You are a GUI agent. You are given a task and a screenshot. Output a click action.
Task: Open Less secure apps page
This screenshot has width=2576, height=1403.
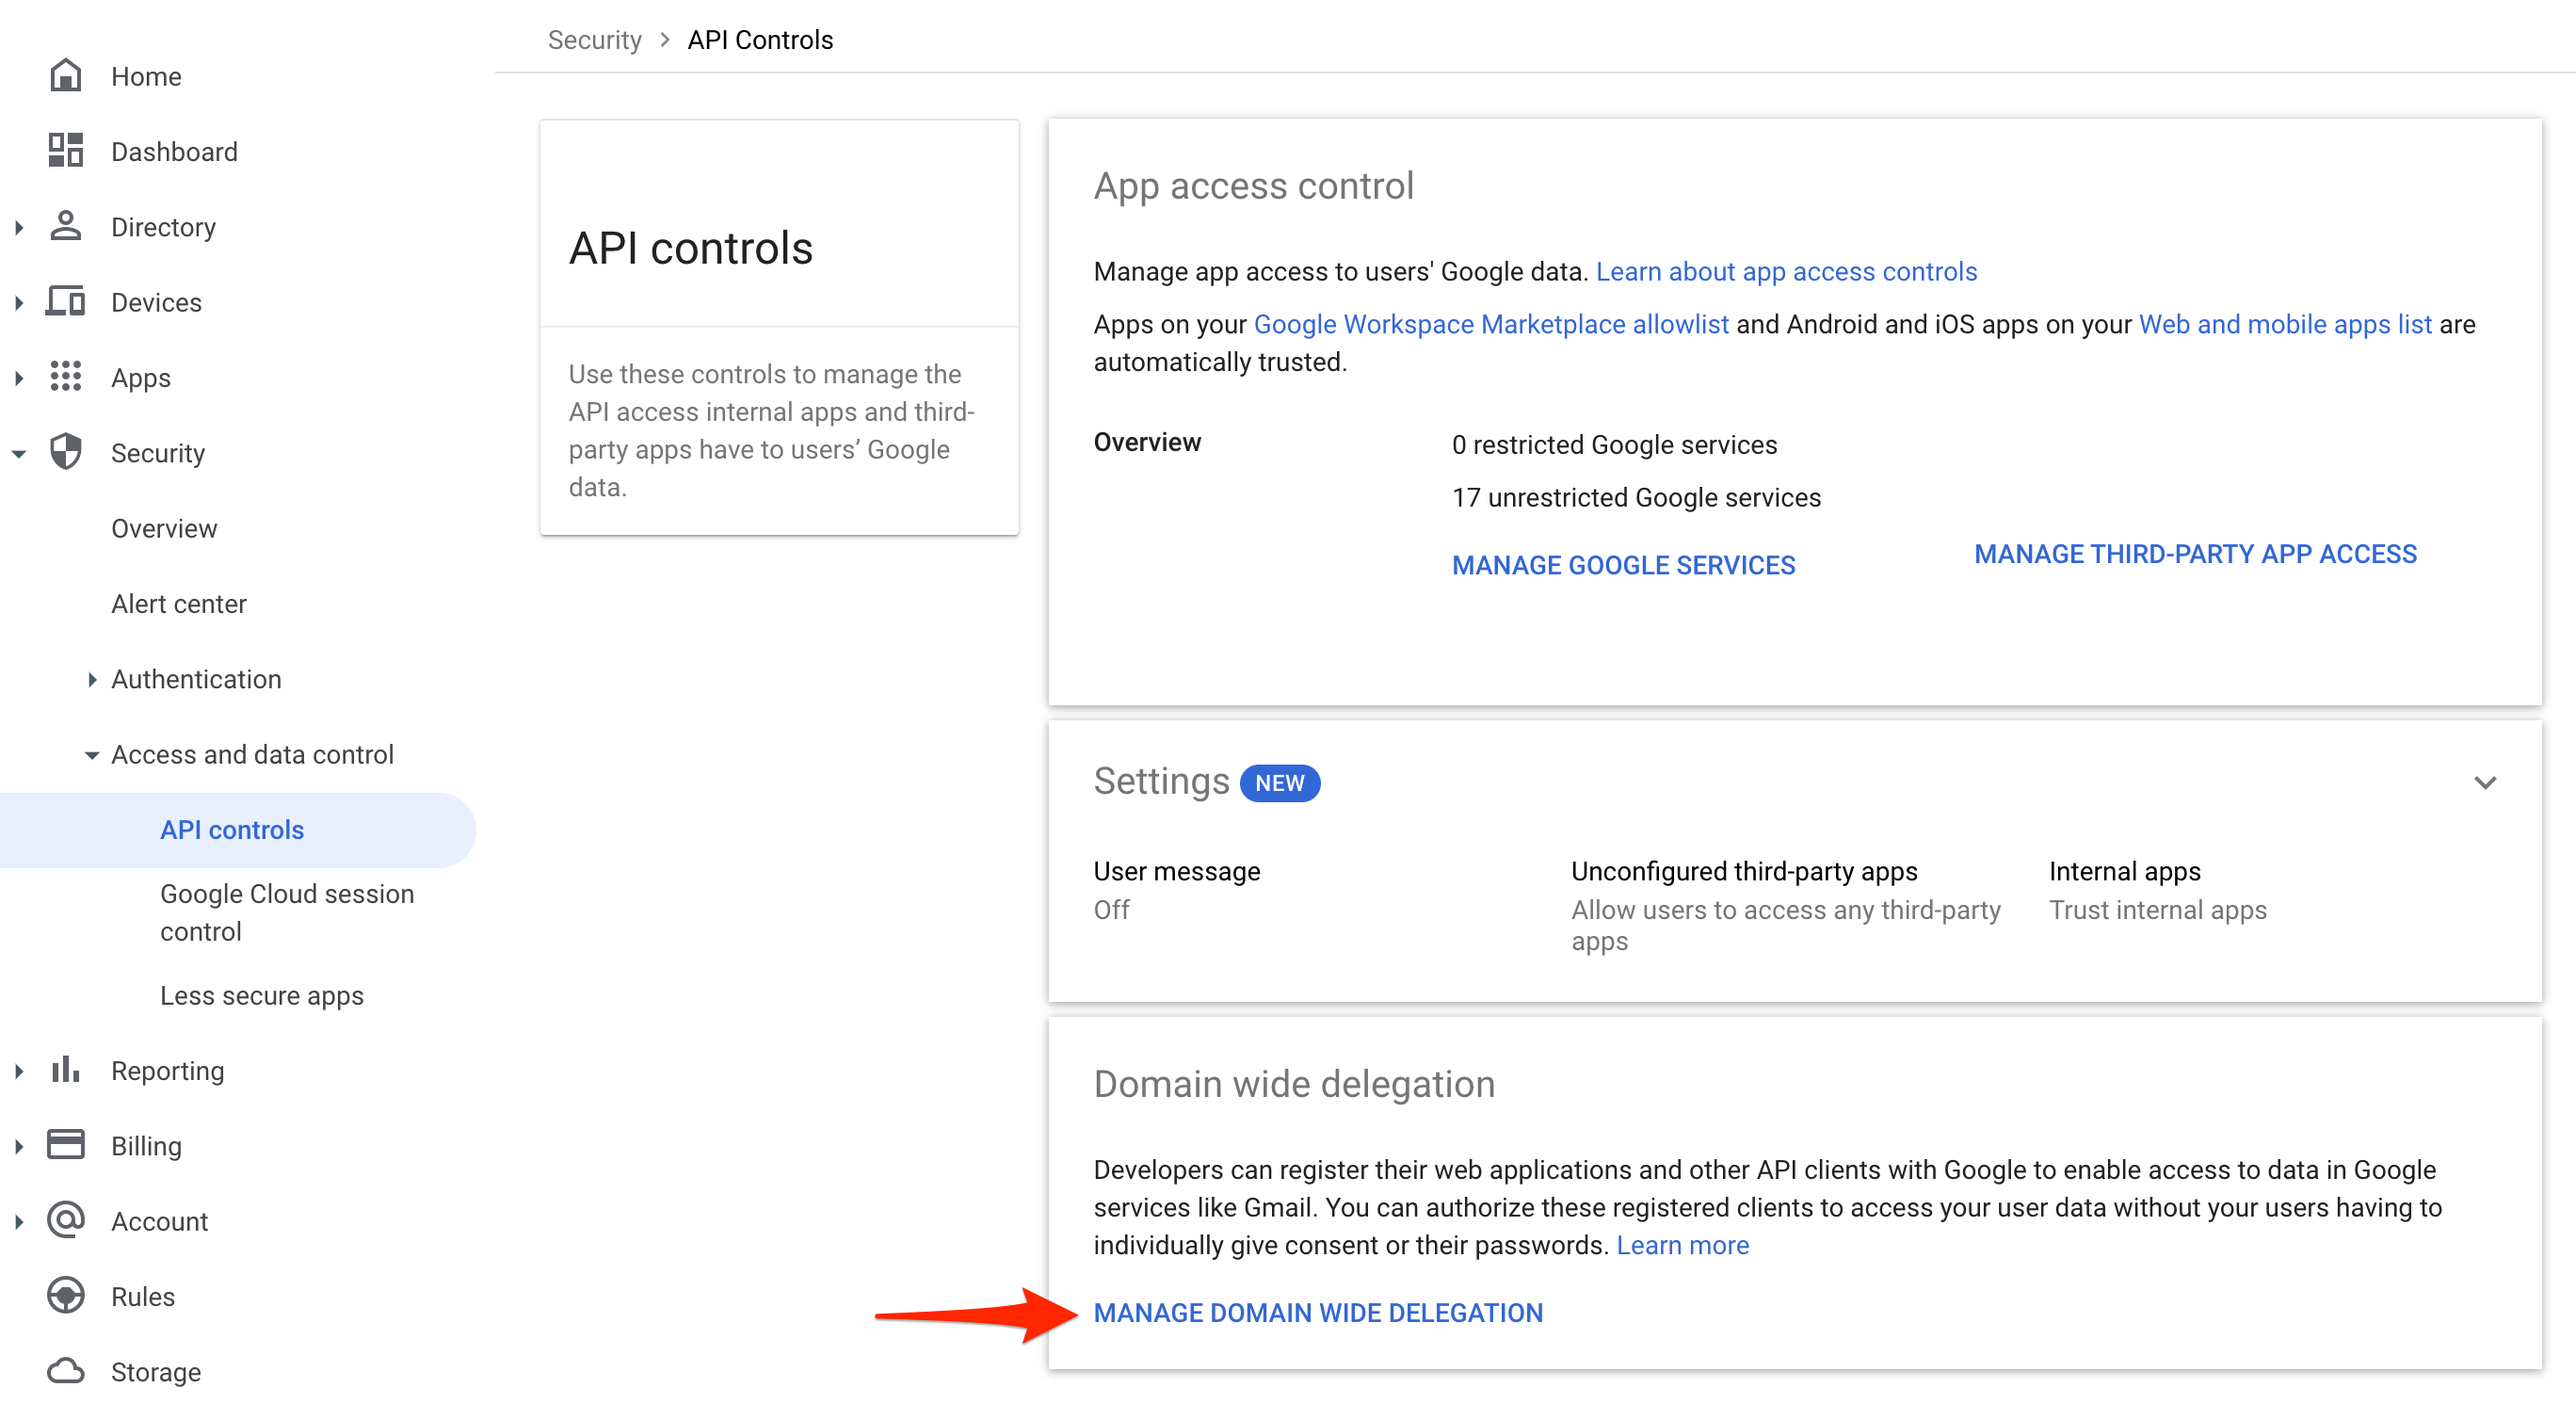tap(261, 996)
